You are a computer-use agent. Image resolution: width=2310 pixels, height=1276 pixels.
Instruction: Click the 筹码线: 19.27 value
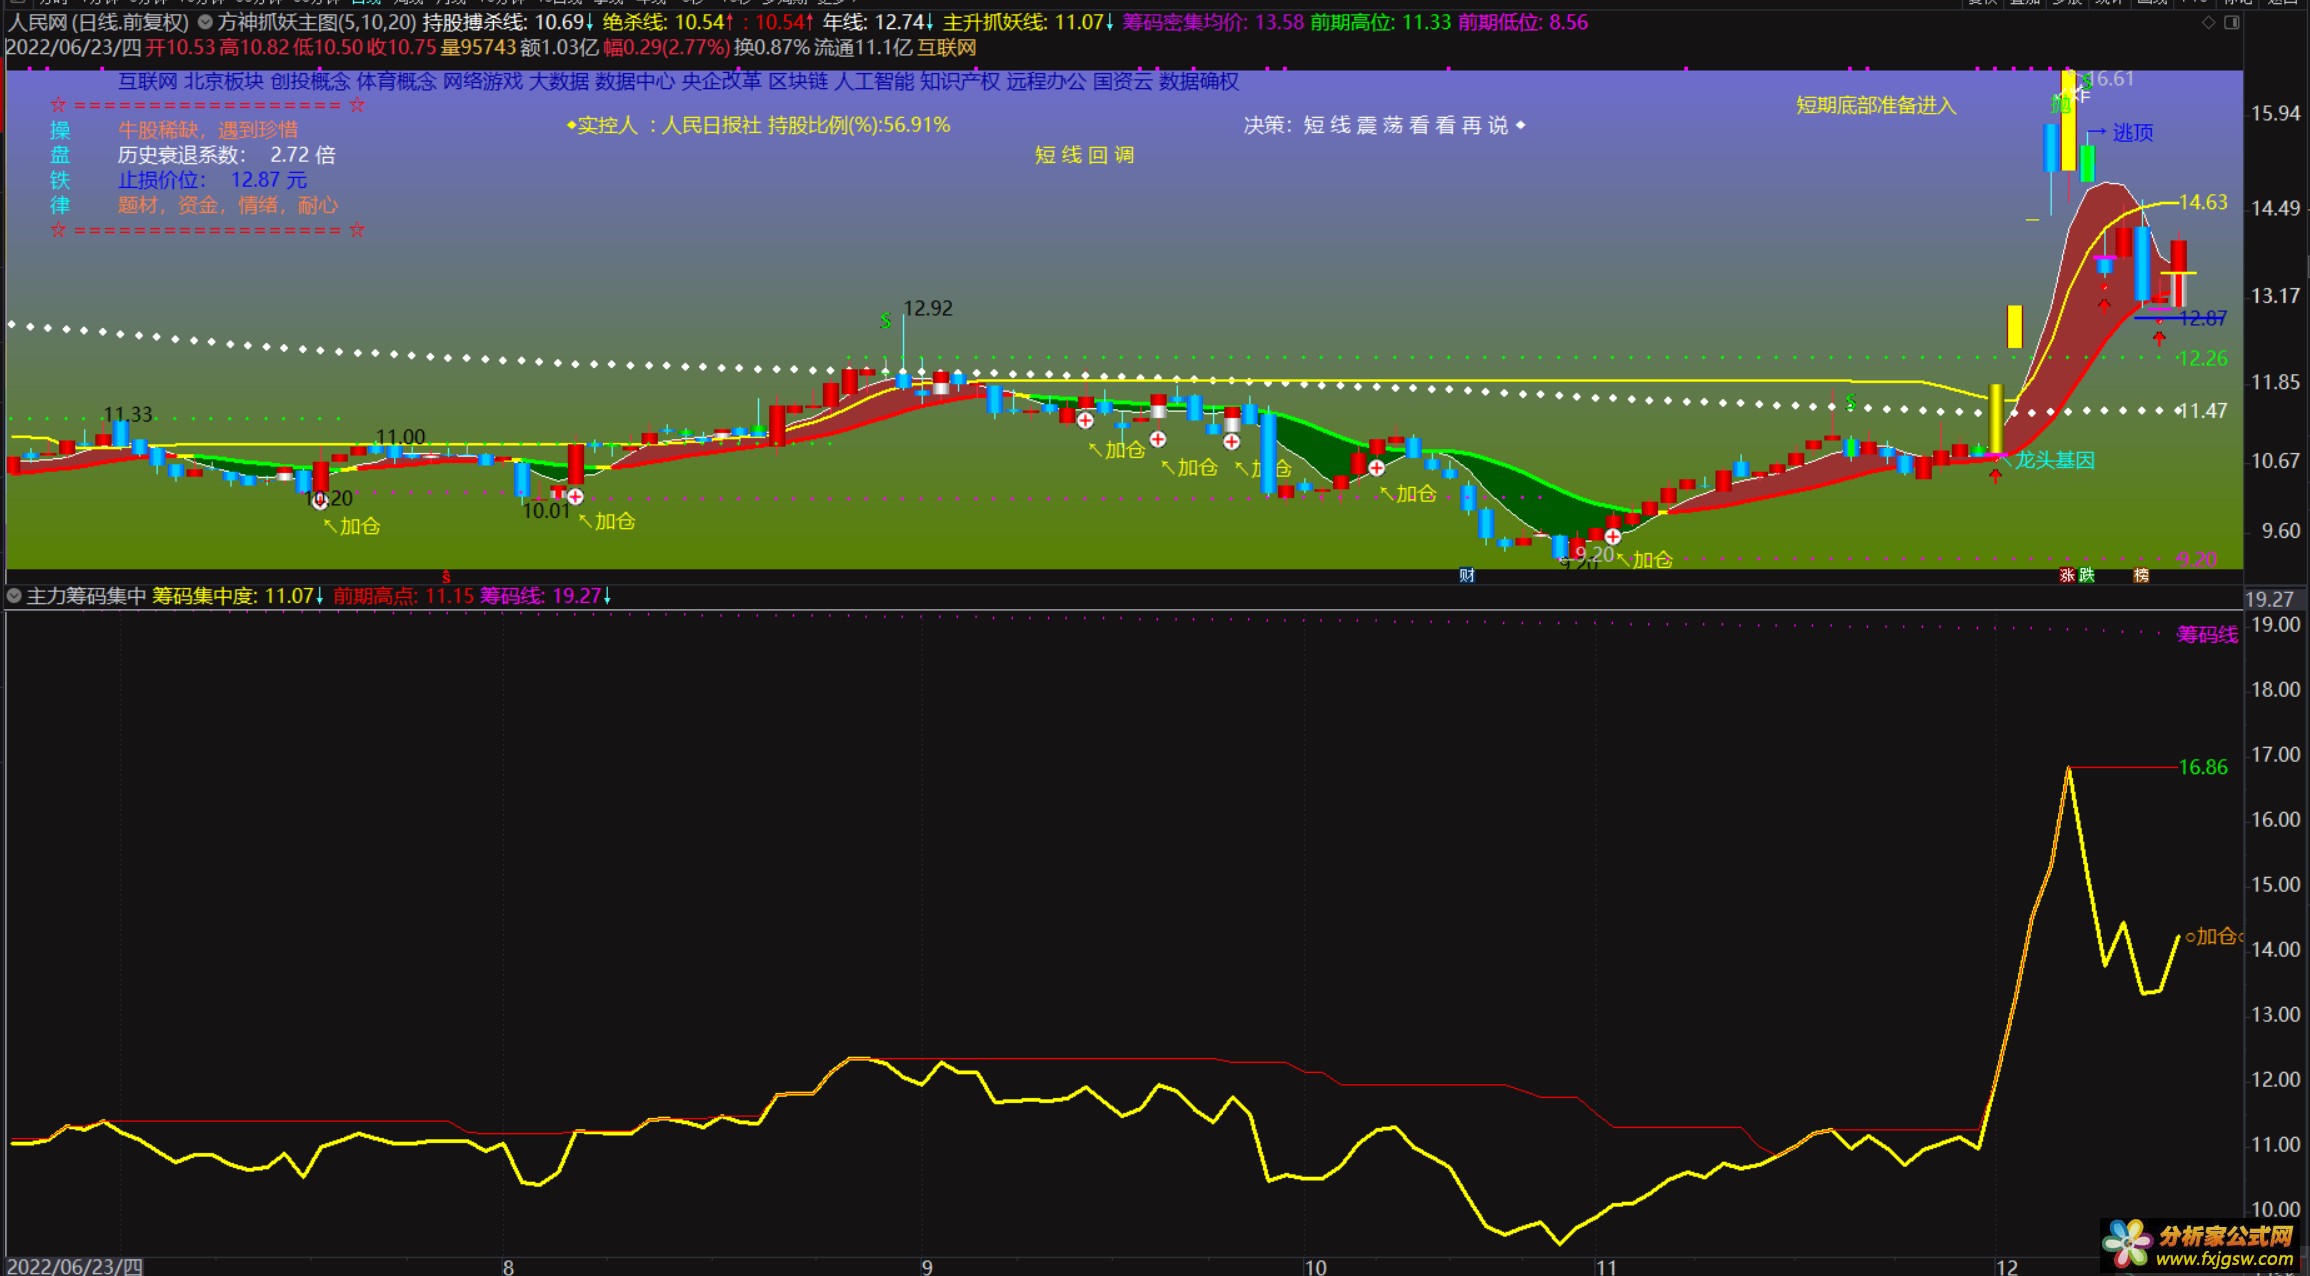coord(545,596)
